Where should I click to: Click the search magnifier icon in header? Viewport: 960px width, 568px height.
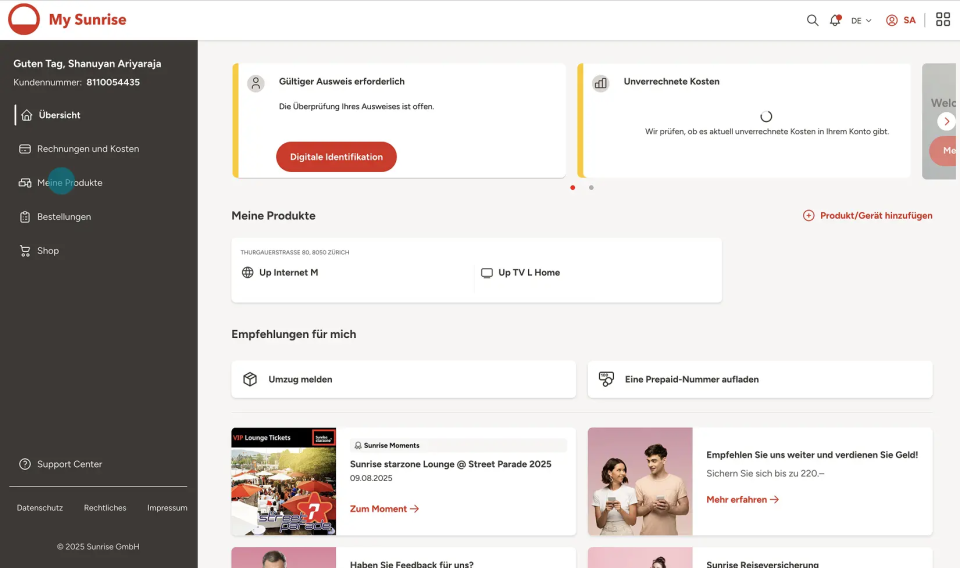coord(812,20)
